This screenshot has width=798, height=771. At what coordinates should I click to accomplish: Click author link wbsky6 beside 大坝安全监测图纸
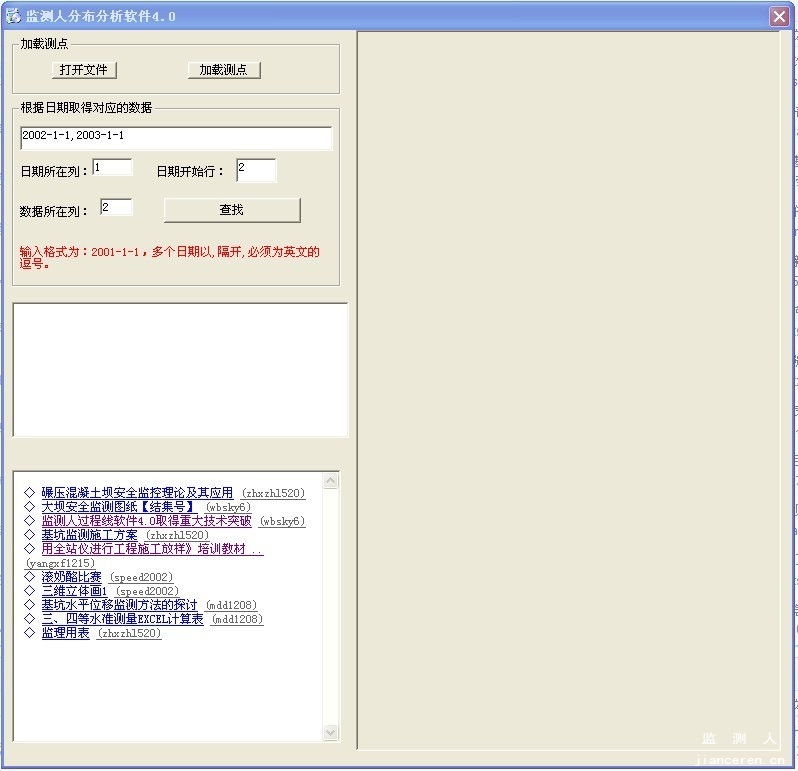click(228, 507)
